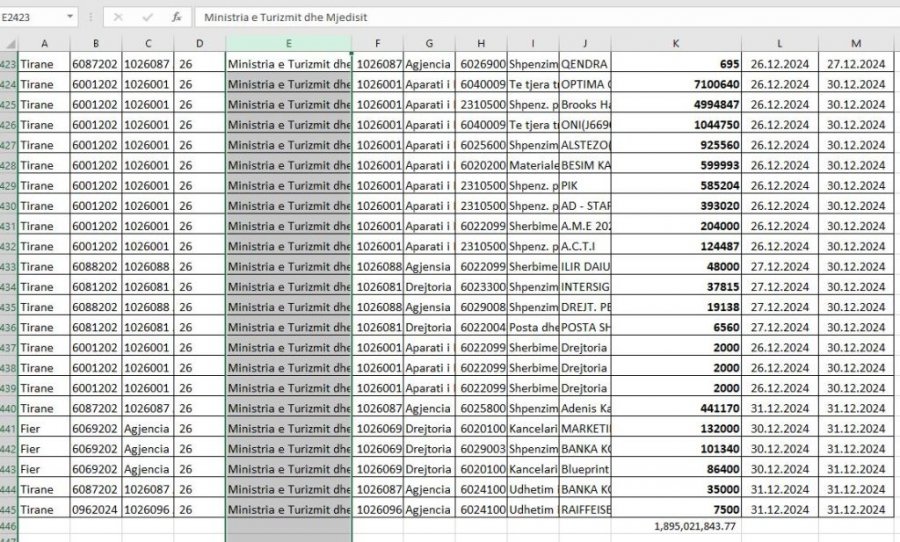
Task: Select the column M header
Action: (x=856, y=43)
